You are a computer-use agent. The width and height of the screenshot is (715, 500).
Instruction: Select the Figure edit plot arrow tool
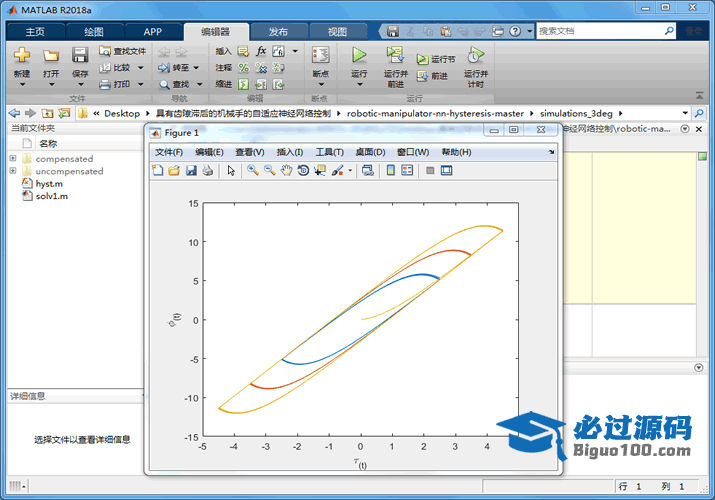tap(231, 170)
